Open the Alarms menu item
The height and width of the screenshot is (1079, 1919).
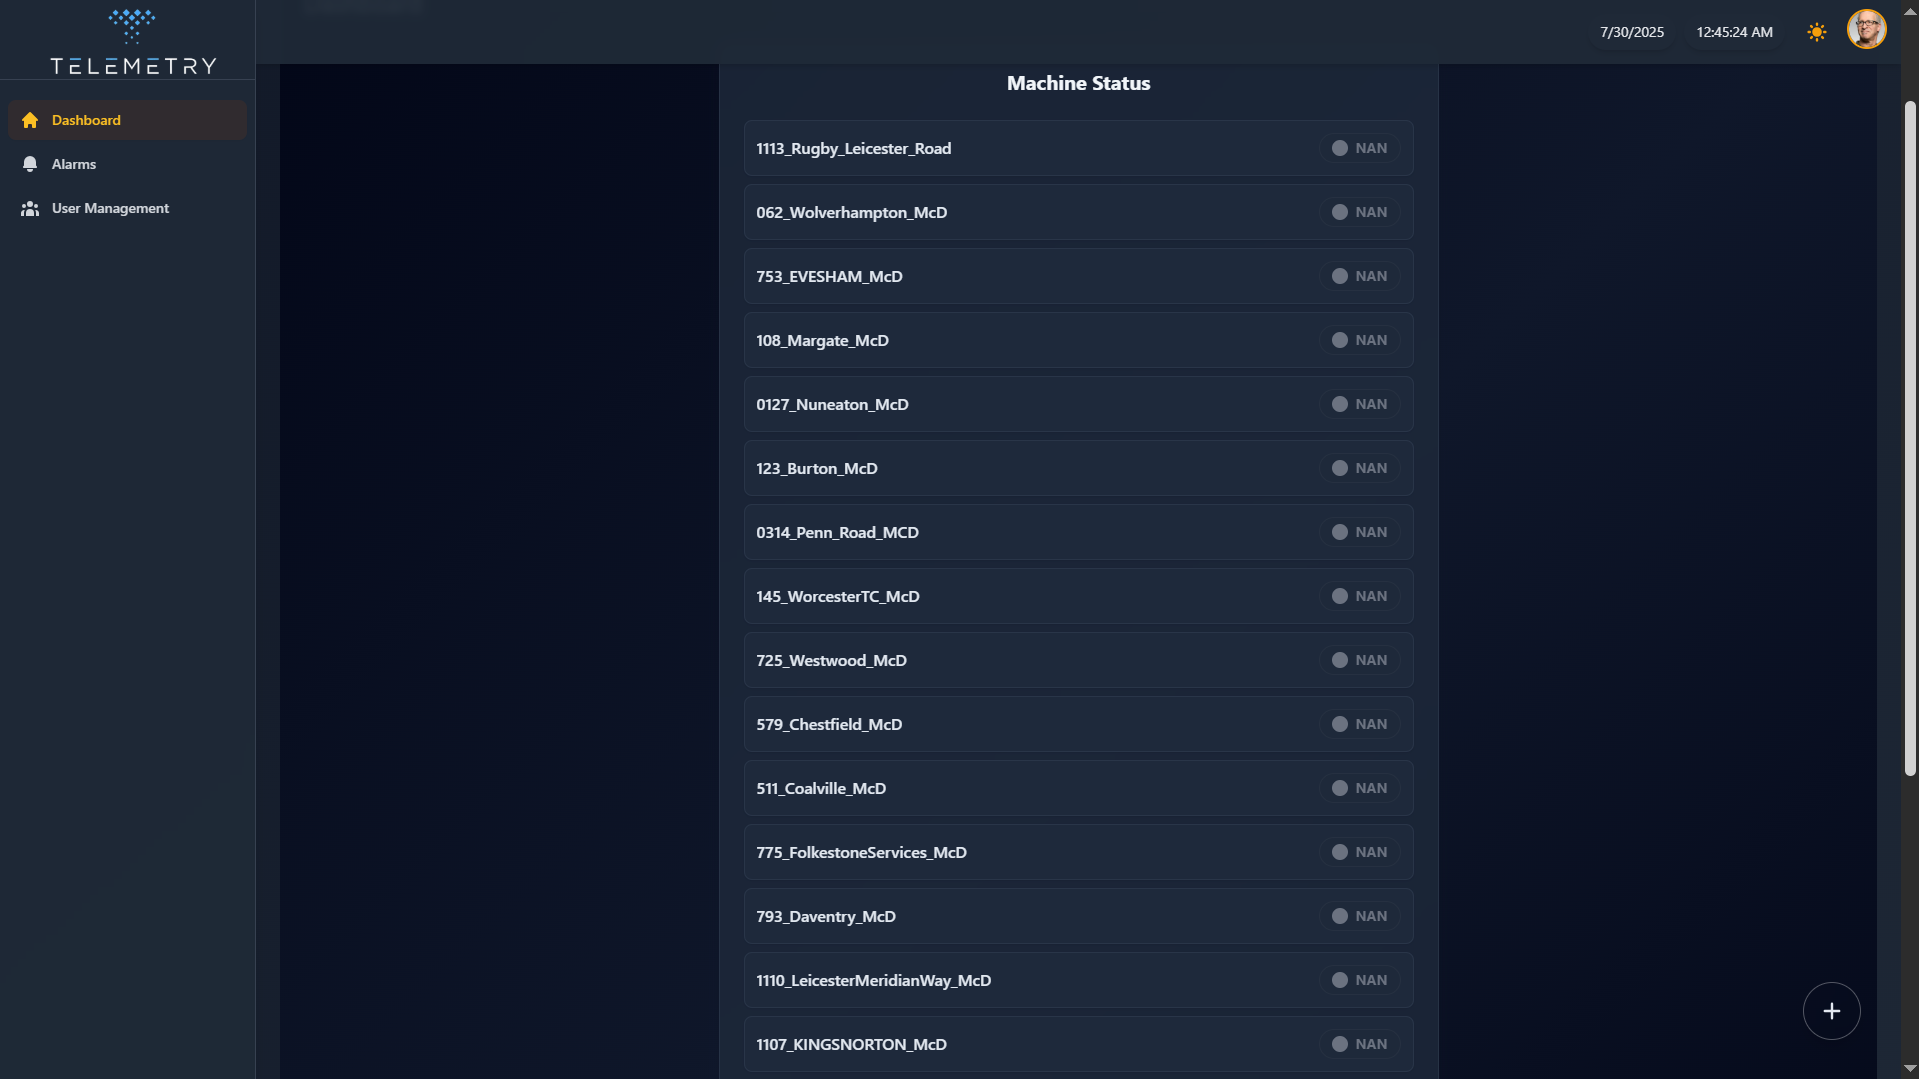tap(74, 164)
